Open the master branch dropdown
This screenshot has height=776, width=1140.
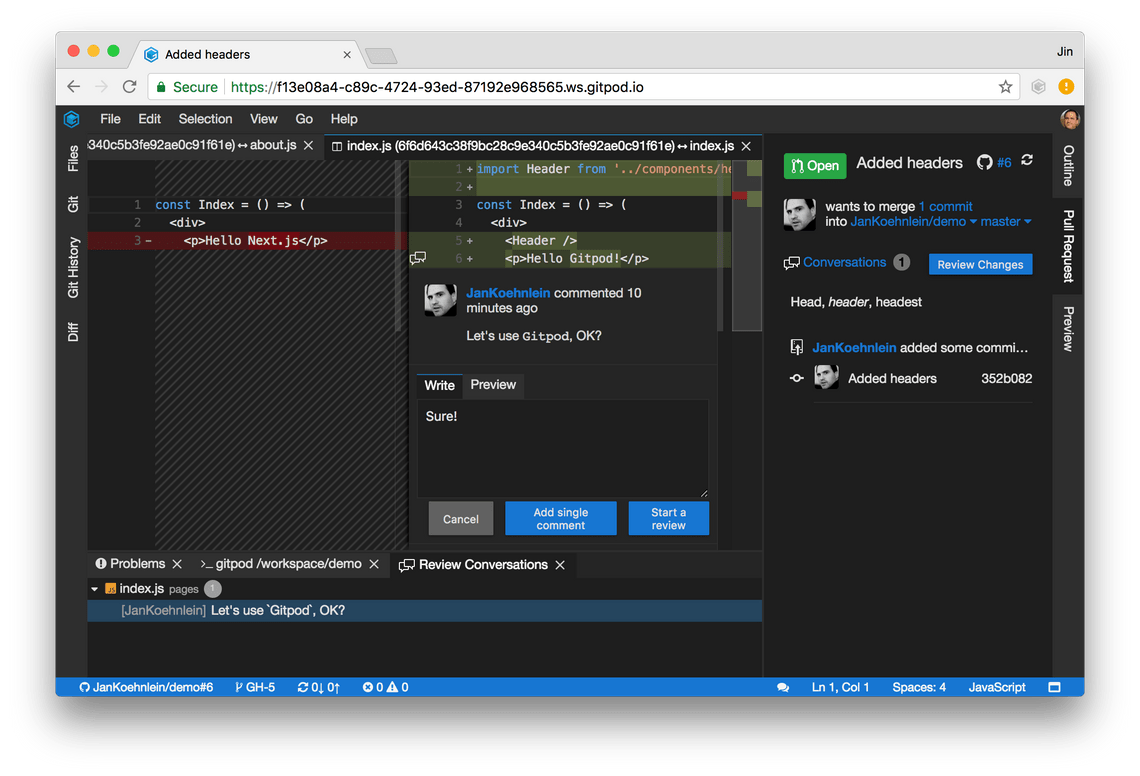click(x=1005, y=222)
